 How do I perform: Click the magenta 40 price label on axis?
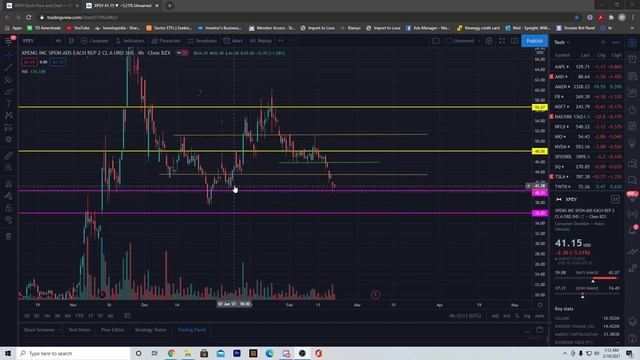[x=540, y=193]
